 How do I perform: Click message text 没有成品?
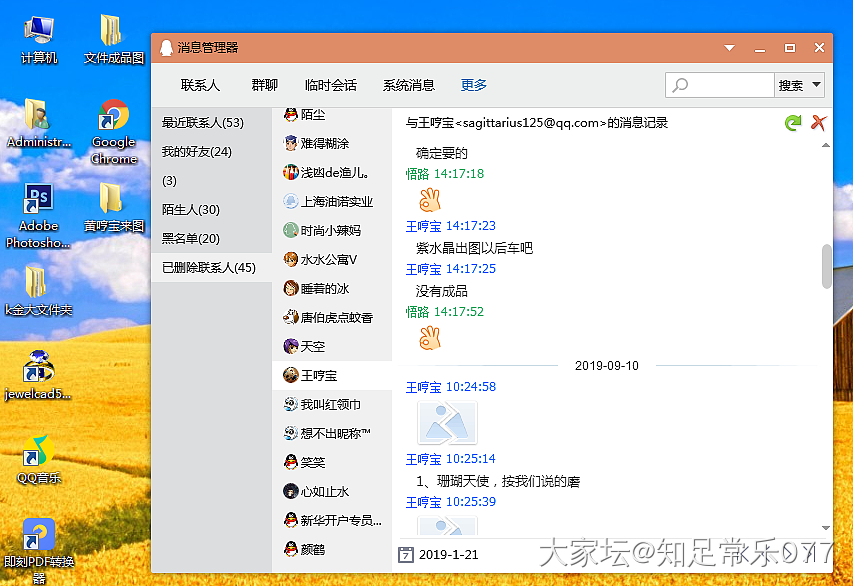442,291
